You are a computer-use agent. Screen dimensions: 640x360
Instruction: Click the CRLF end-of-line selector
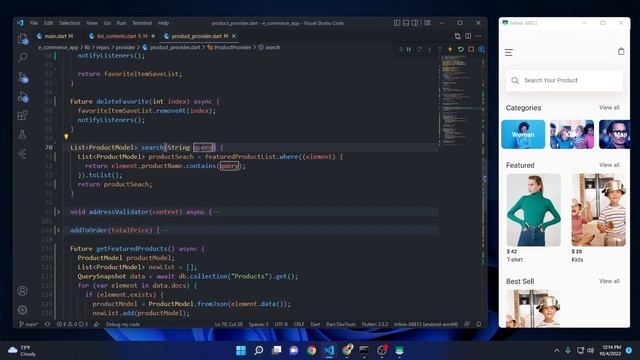[x=299, y=324]
